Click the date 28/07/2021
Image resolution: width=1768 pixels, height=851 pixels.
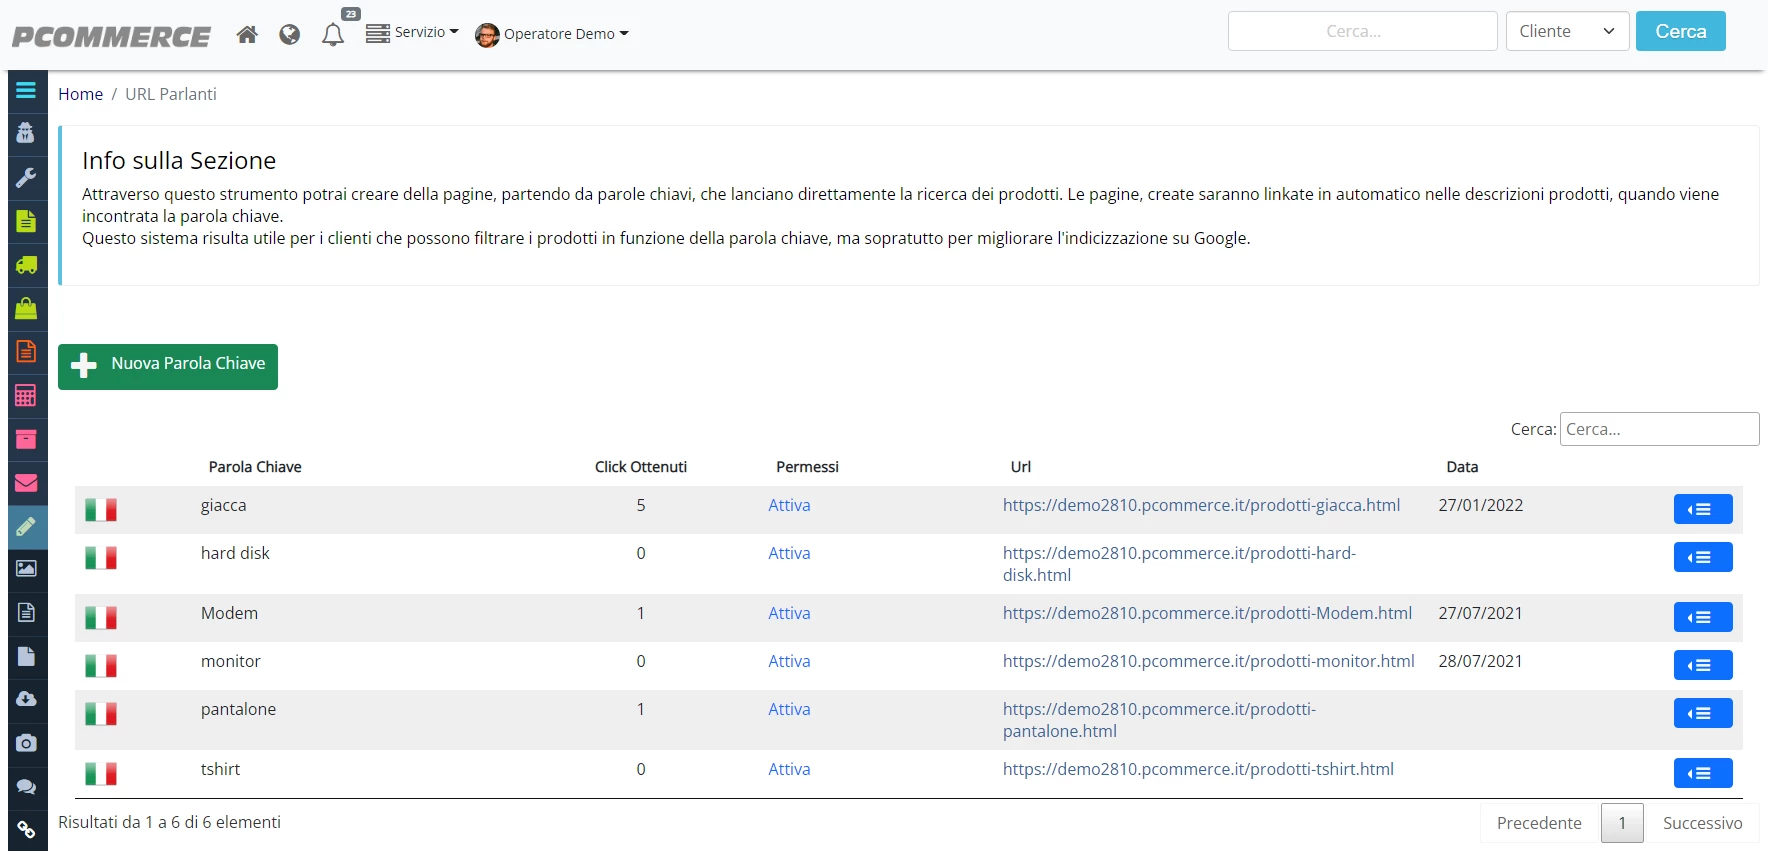point(1480,661)
